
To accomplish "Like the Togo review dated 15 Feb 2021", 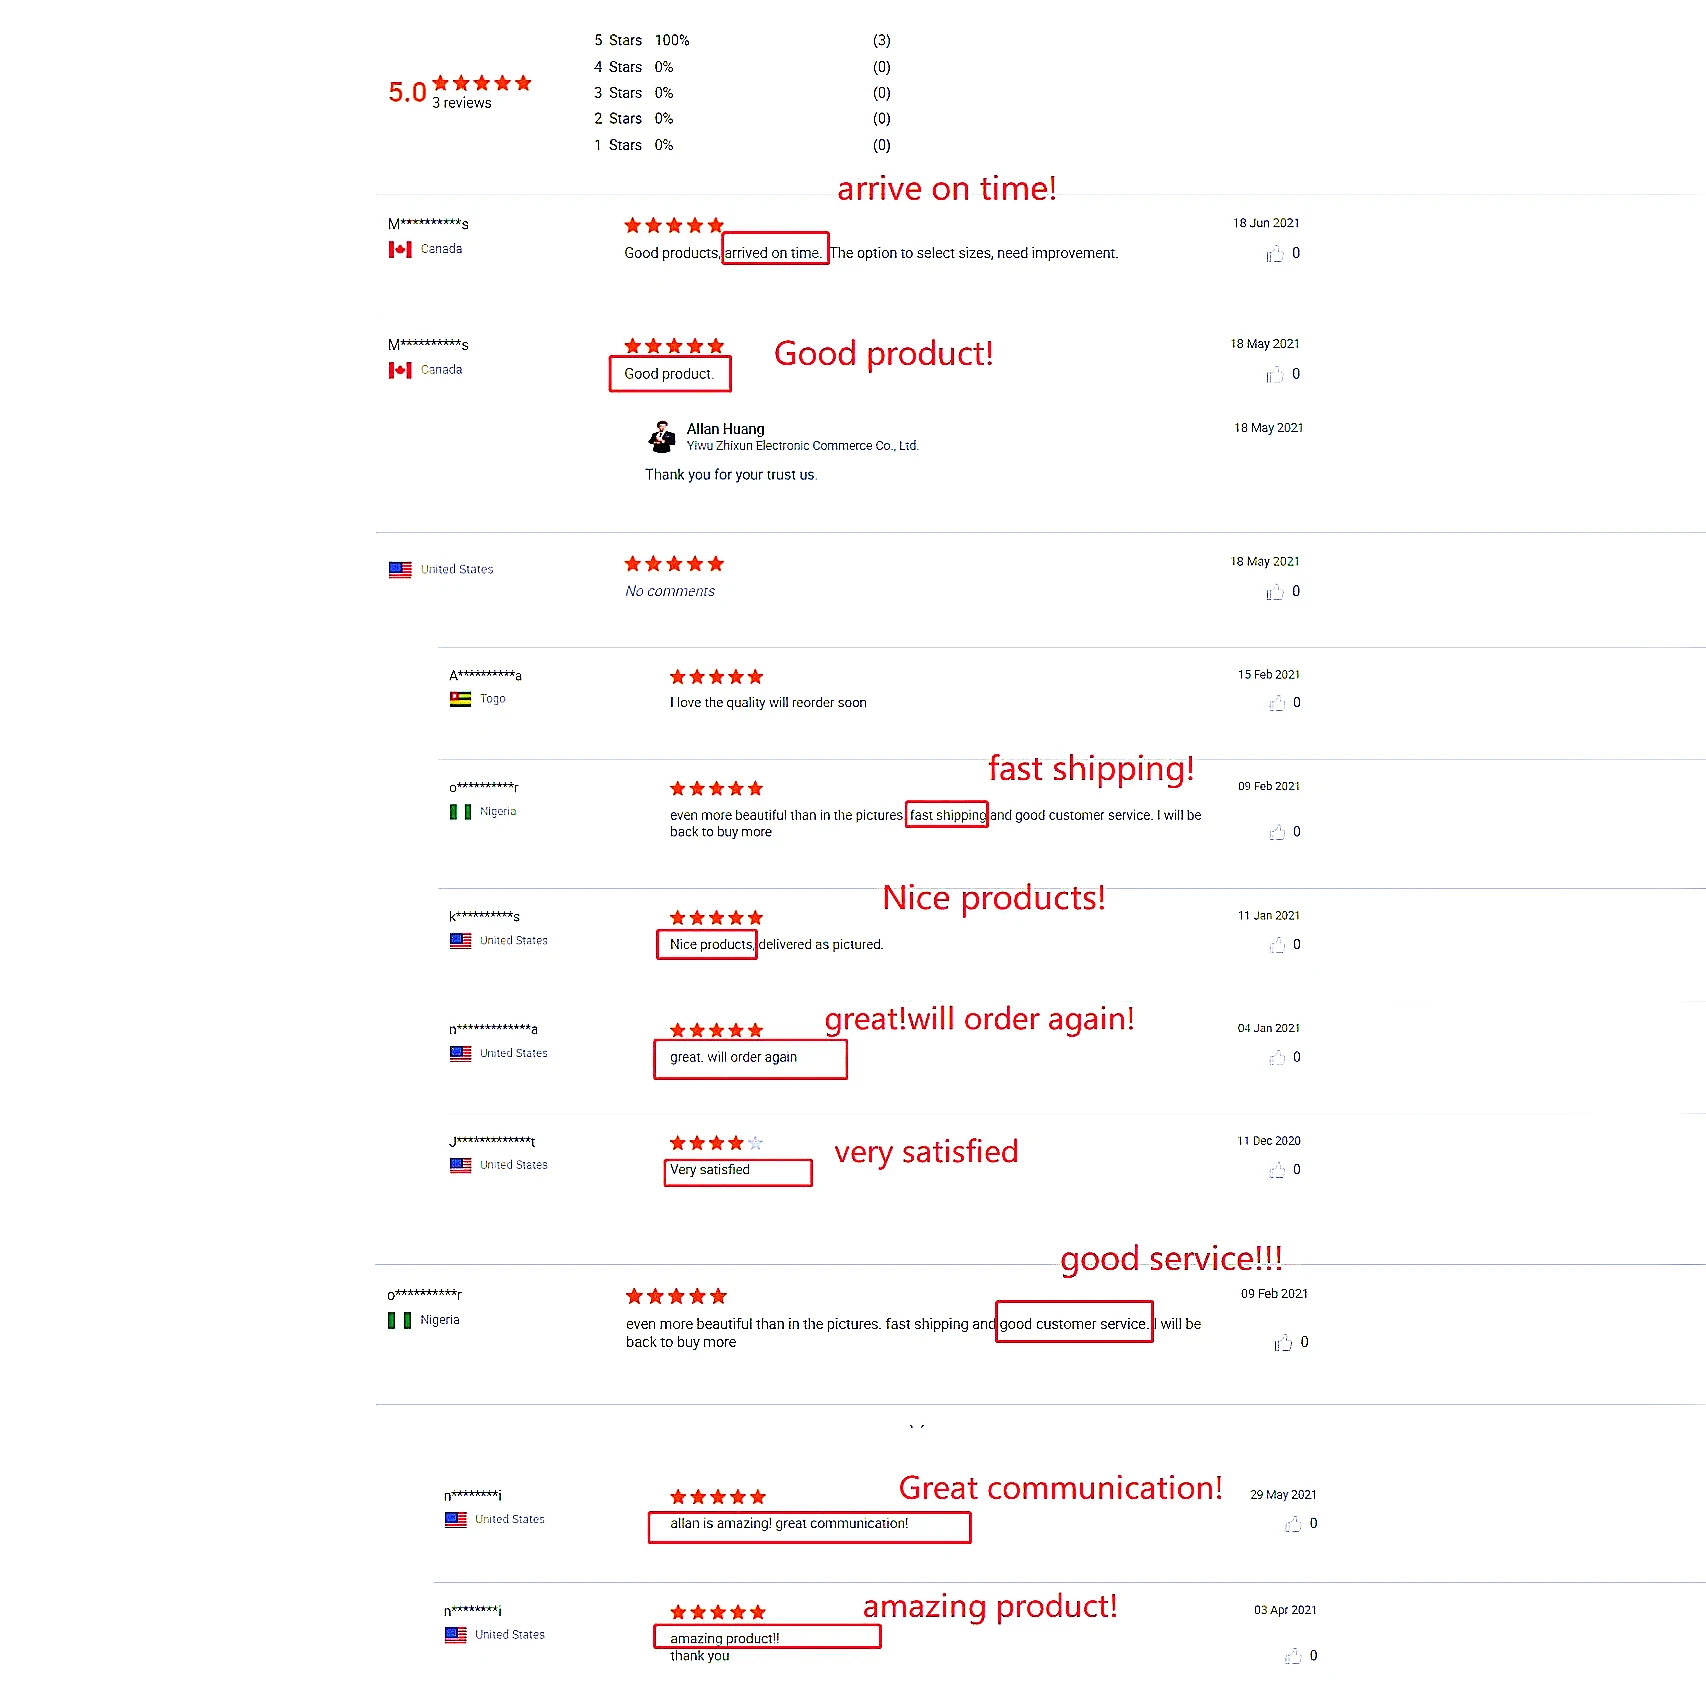I will pos(1277,703).
